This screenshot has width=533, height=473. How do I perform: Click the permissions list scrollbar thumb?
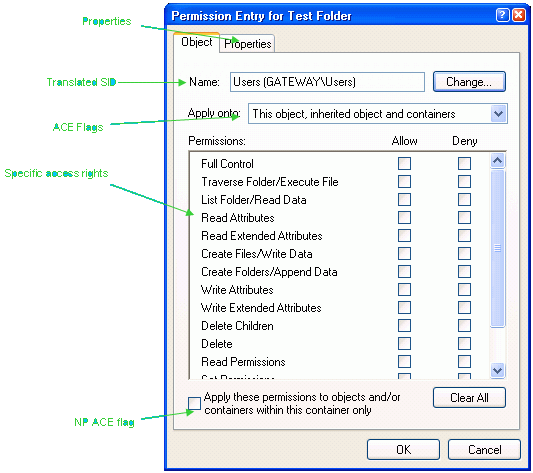tap(498, 248)
